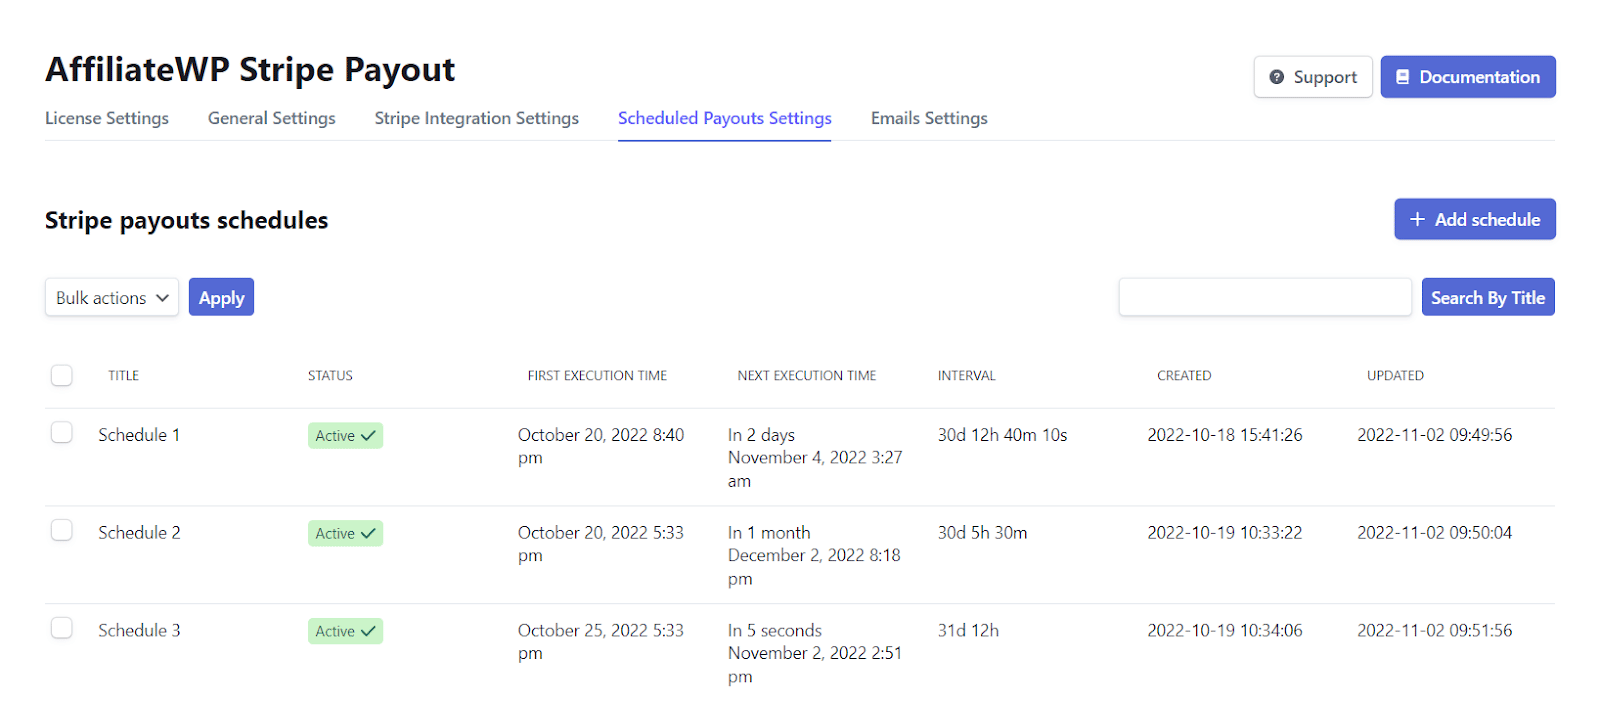Click the Support question mark icon
1600x701 pixels.
tap(1277, 77)
